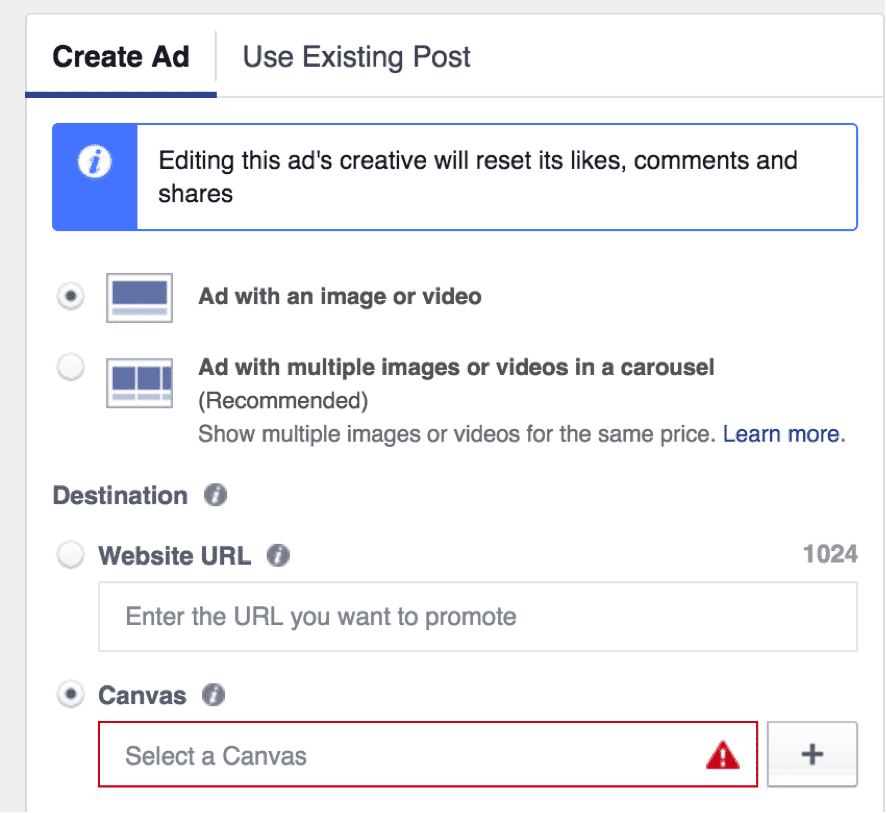Image resolution: width=886 pixels, height=813 pixels.
Task: Select the carousel ad radio button
Action: coord(71,367)
